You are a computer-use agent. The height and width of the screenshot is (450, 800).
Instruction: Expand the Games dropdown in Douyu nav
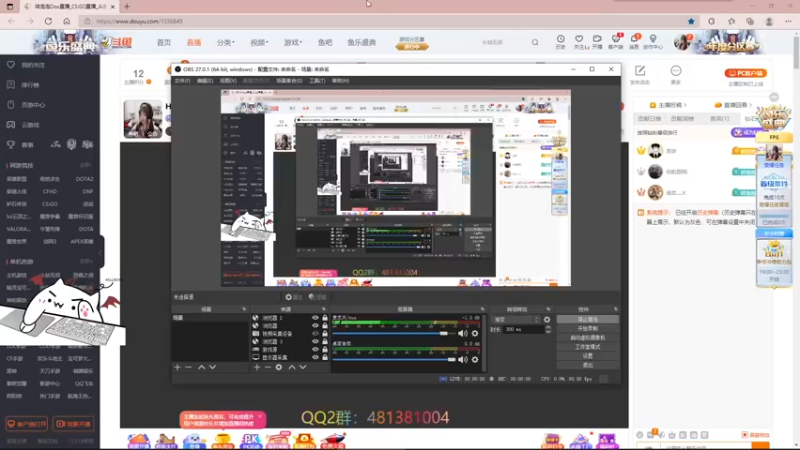pos(293,42)
